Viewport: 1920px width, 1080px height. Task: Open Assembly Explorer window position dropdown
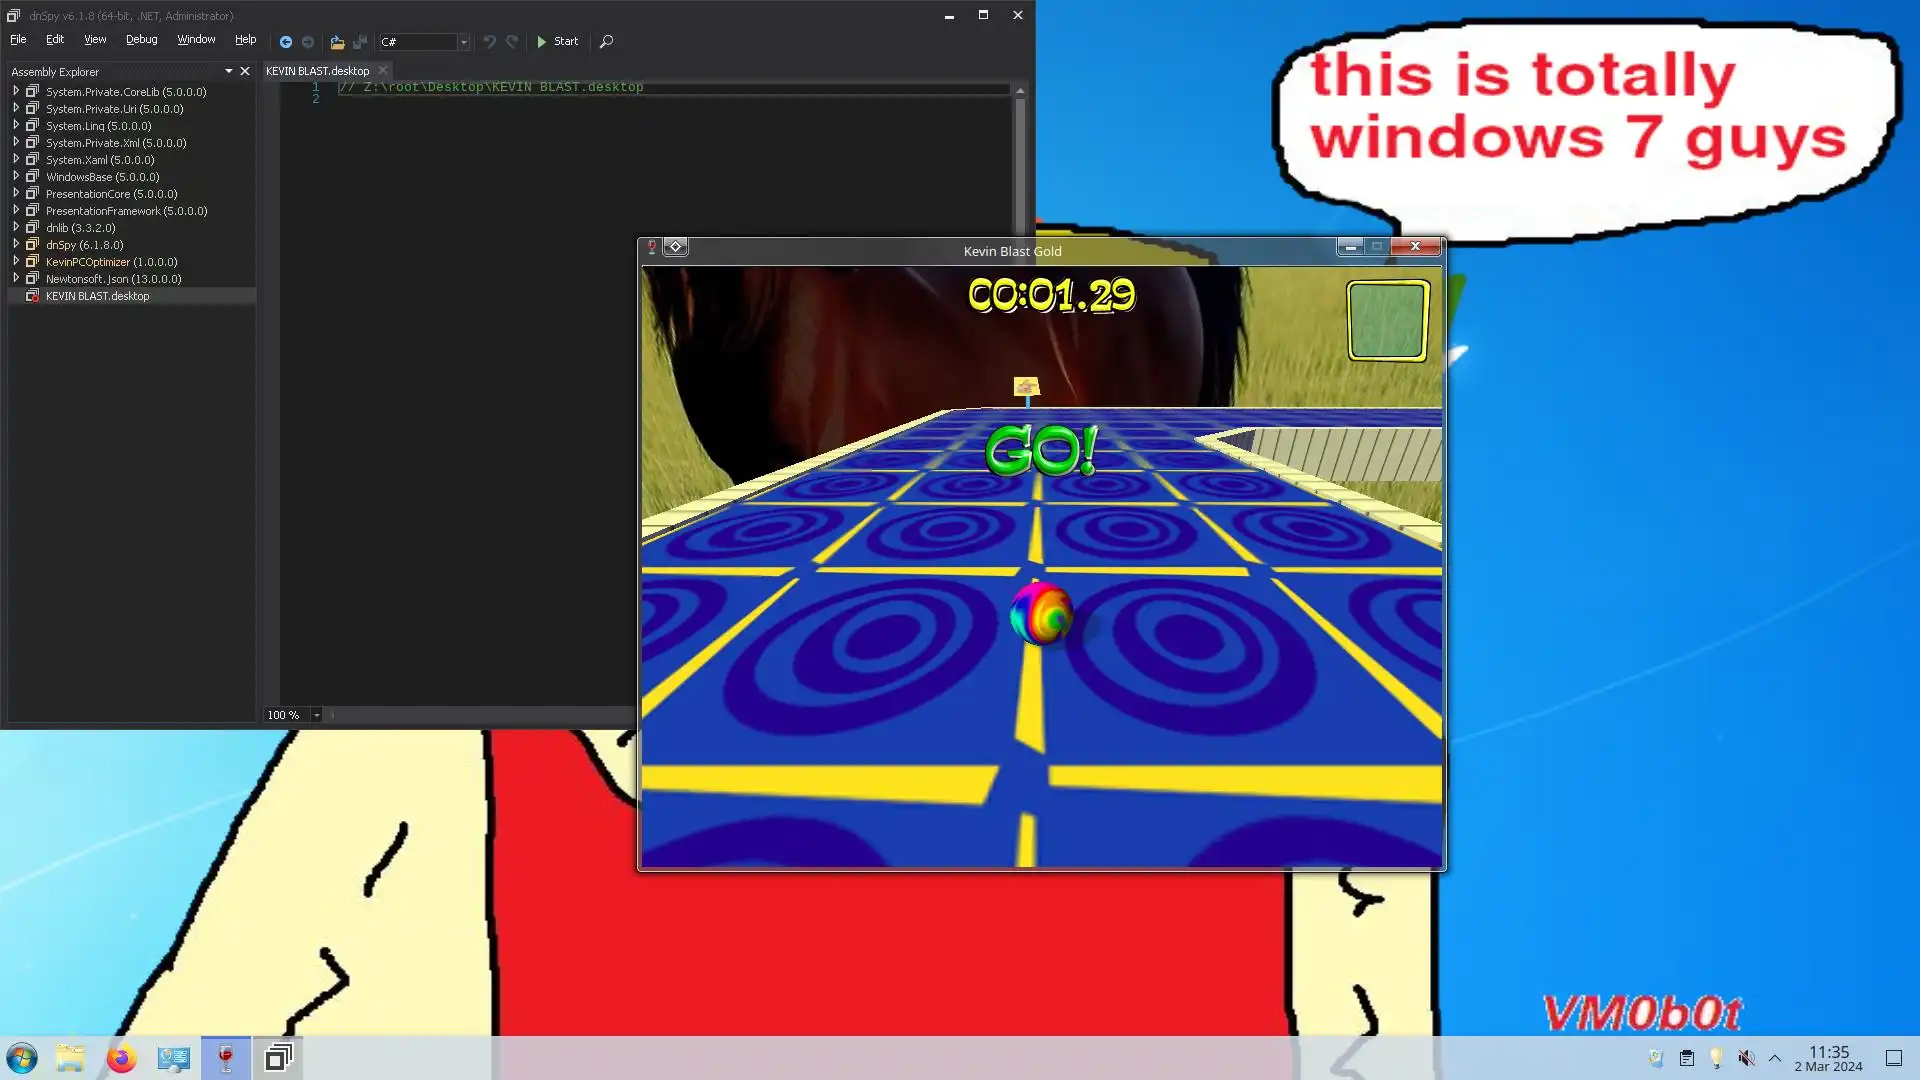click(x=229, y=72)
